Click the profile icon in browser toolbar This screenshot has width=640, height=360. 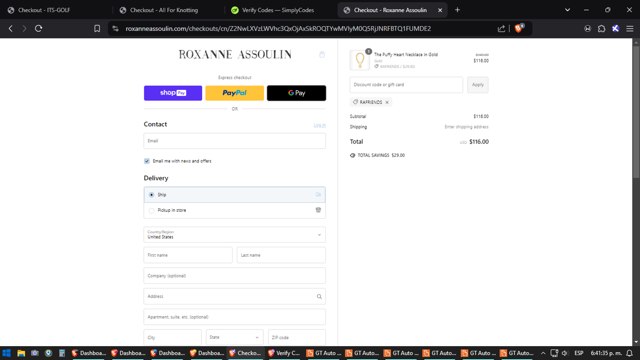587,29
